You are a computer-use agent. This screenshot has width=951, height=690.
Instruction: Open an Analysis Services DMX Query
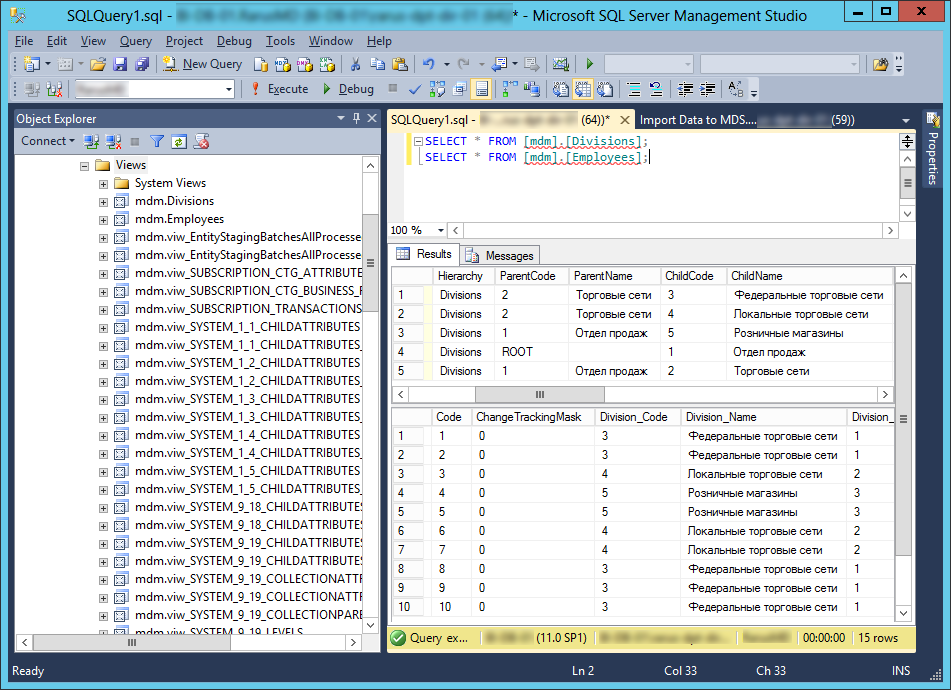pyautogui.click(x=304, y=64)
